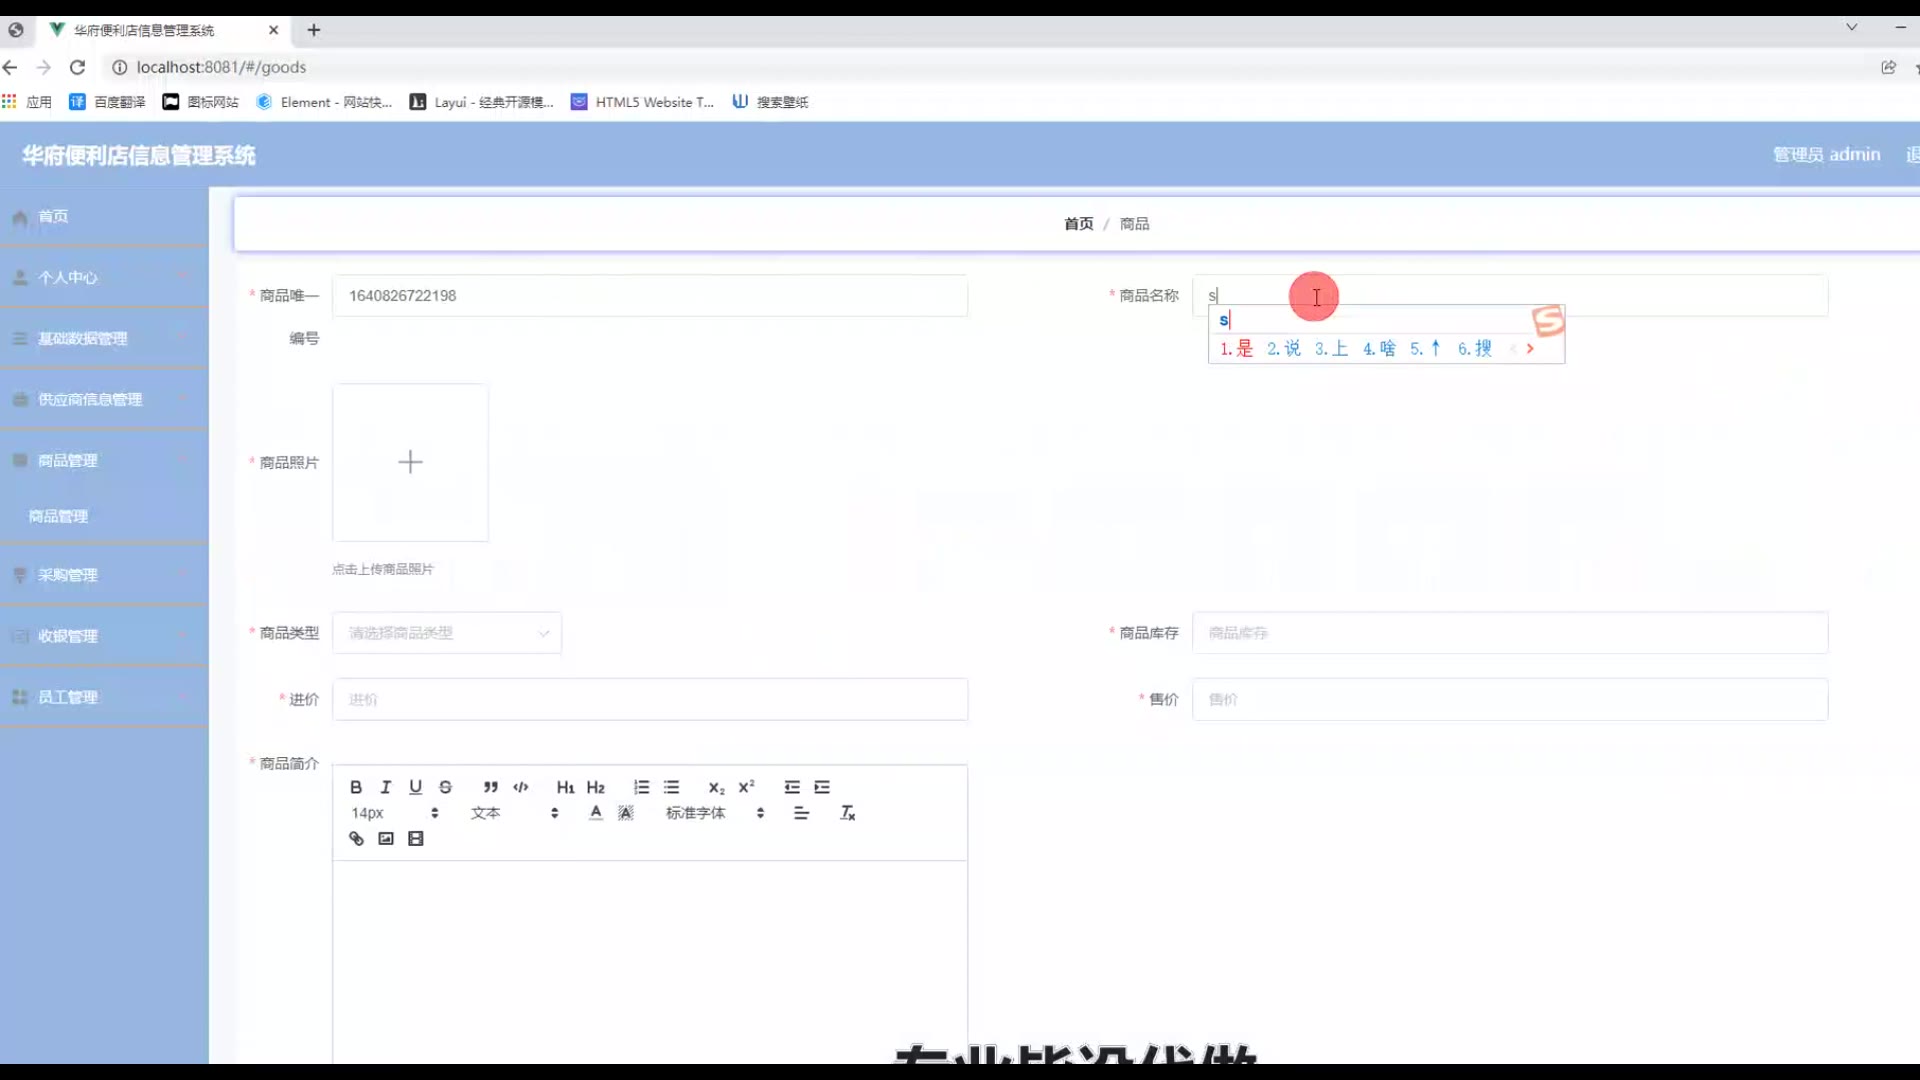Focus the 商品简介 rich text area
Image resolution: width=1920 pixels, height=1080 pixels.
point(650,960)
